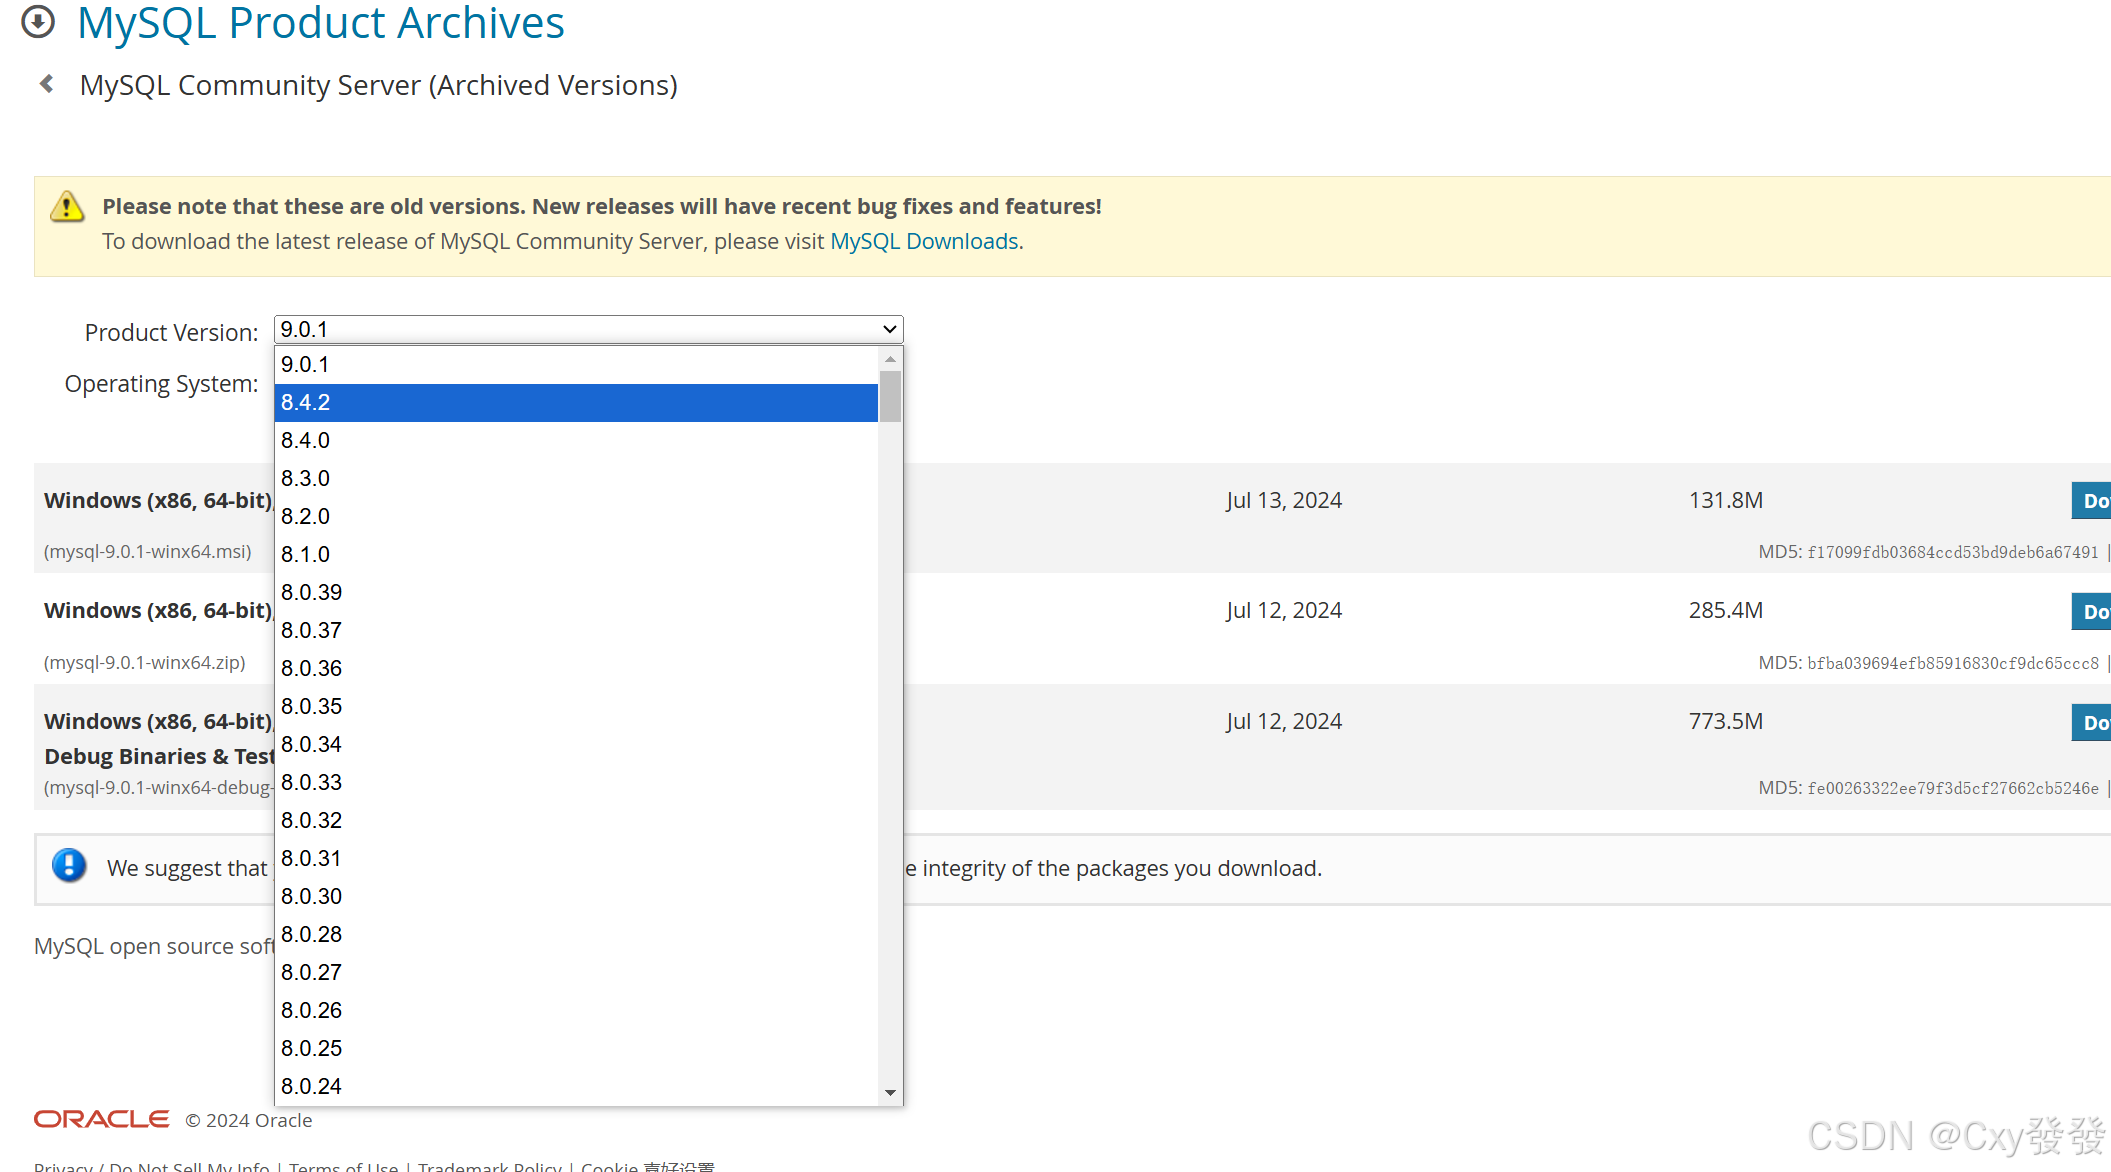
Task: Click the download circle icon beside page title
Action: (38, 21)
